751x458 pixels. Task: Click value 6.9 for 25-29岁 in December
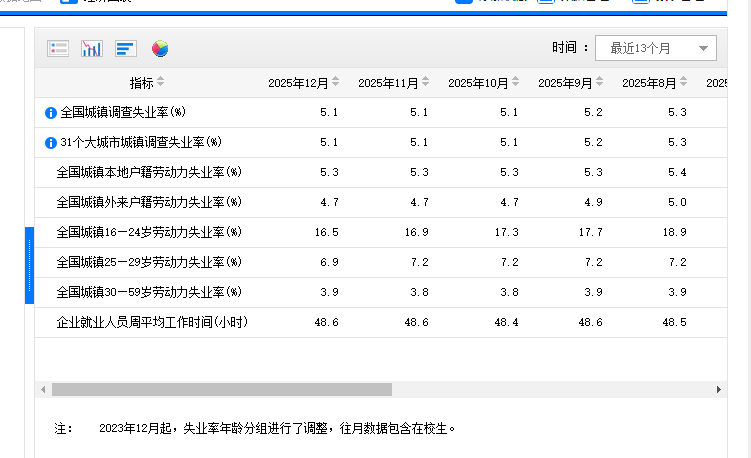330,263
